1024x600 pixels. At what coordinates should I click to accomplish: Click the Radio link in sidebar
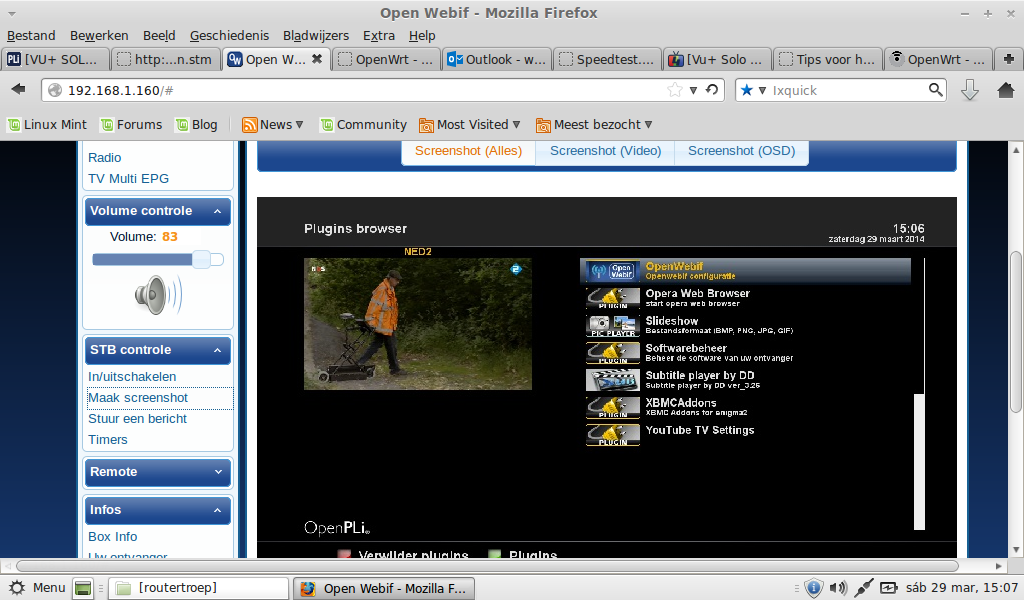tap(104, 157)
